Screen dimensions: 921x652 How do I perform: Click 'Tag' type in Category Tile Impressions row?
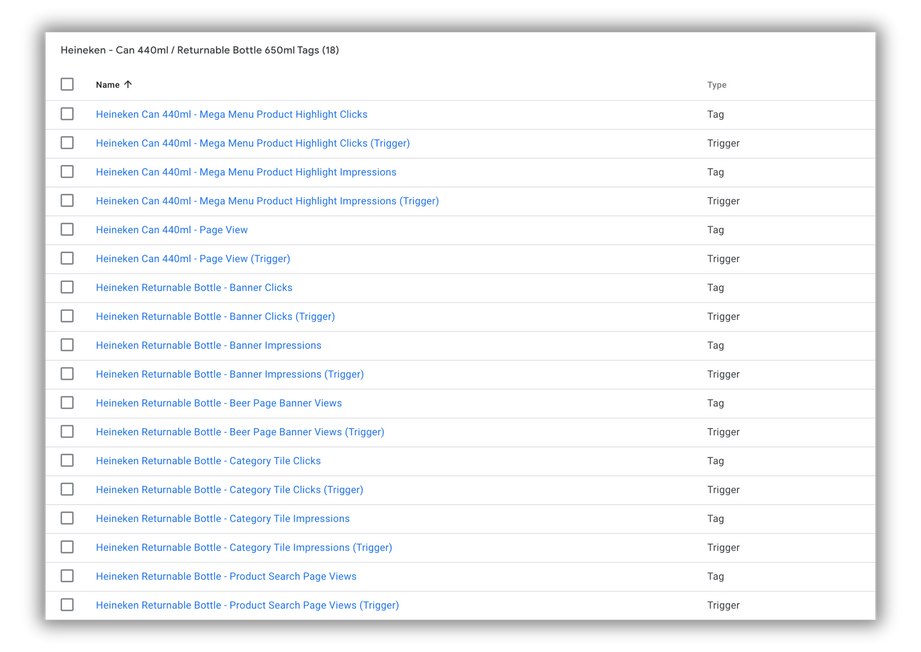pyautogui.click(x=715, y=519)
